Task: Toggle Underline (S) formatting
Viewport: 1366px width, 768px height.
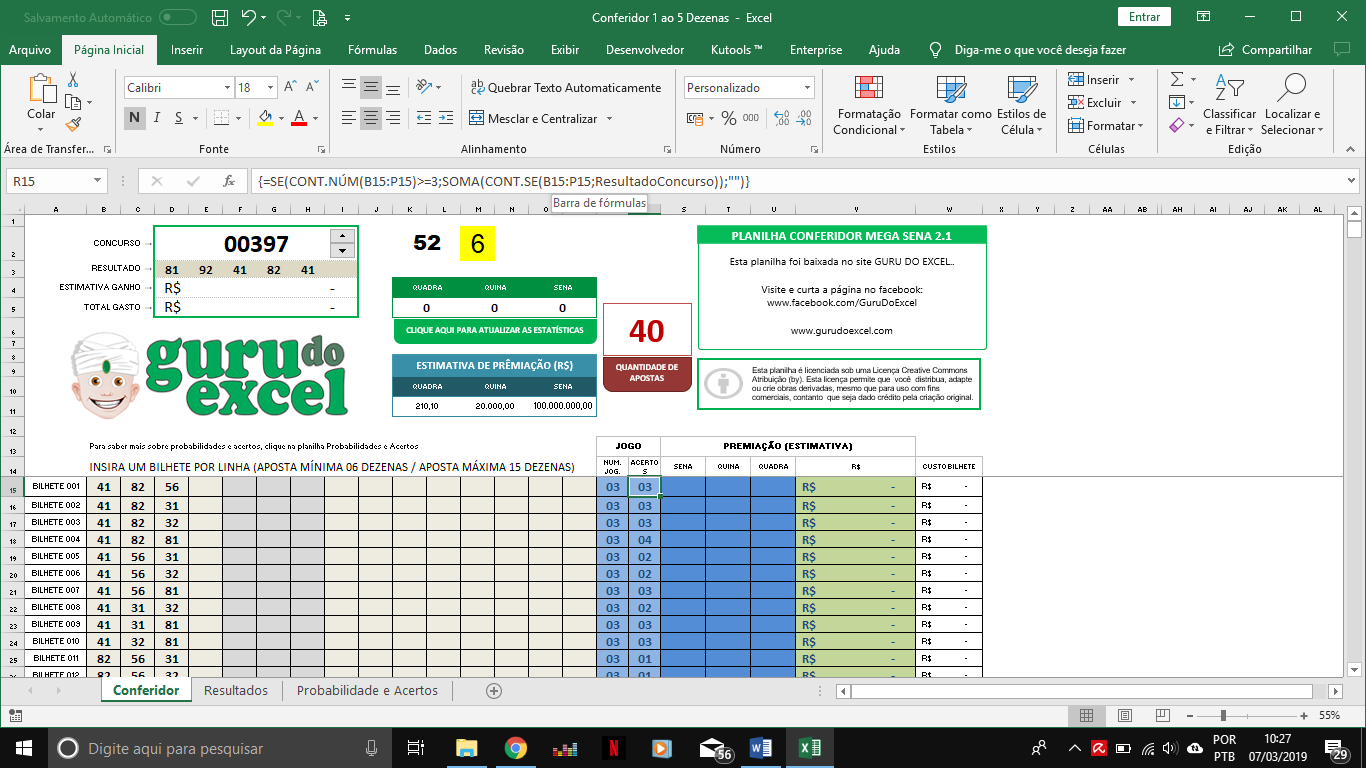Action: [179, 118]
